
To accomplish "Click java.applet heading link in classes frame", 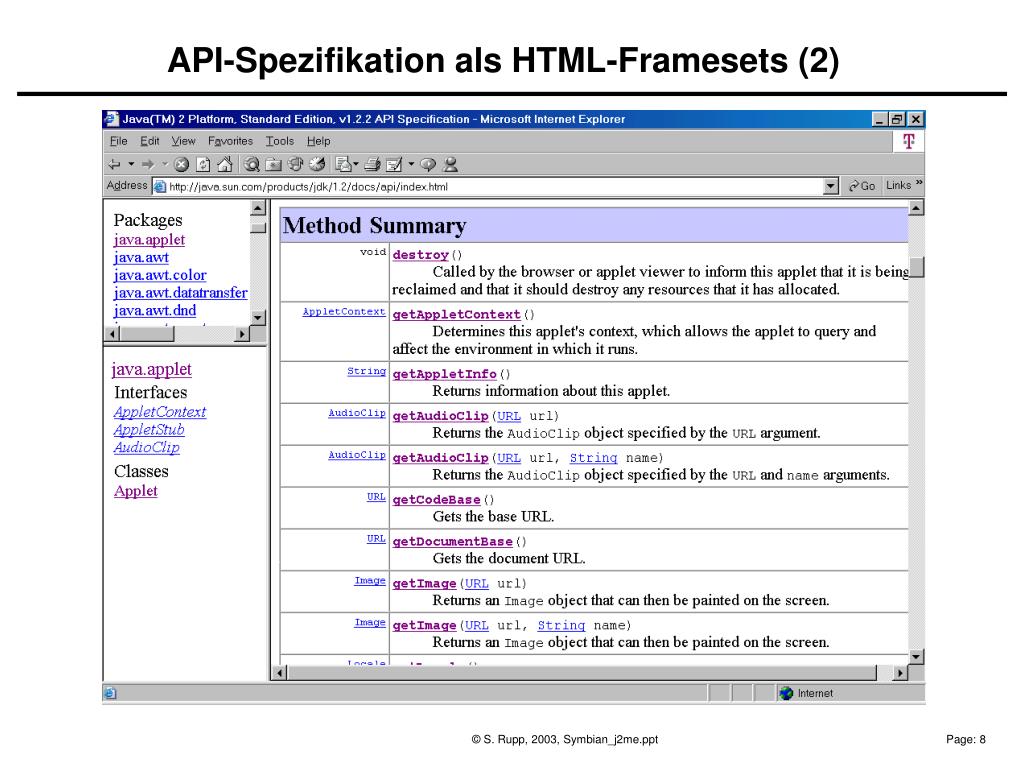I will pyautogui.click(x=152, y=369).
